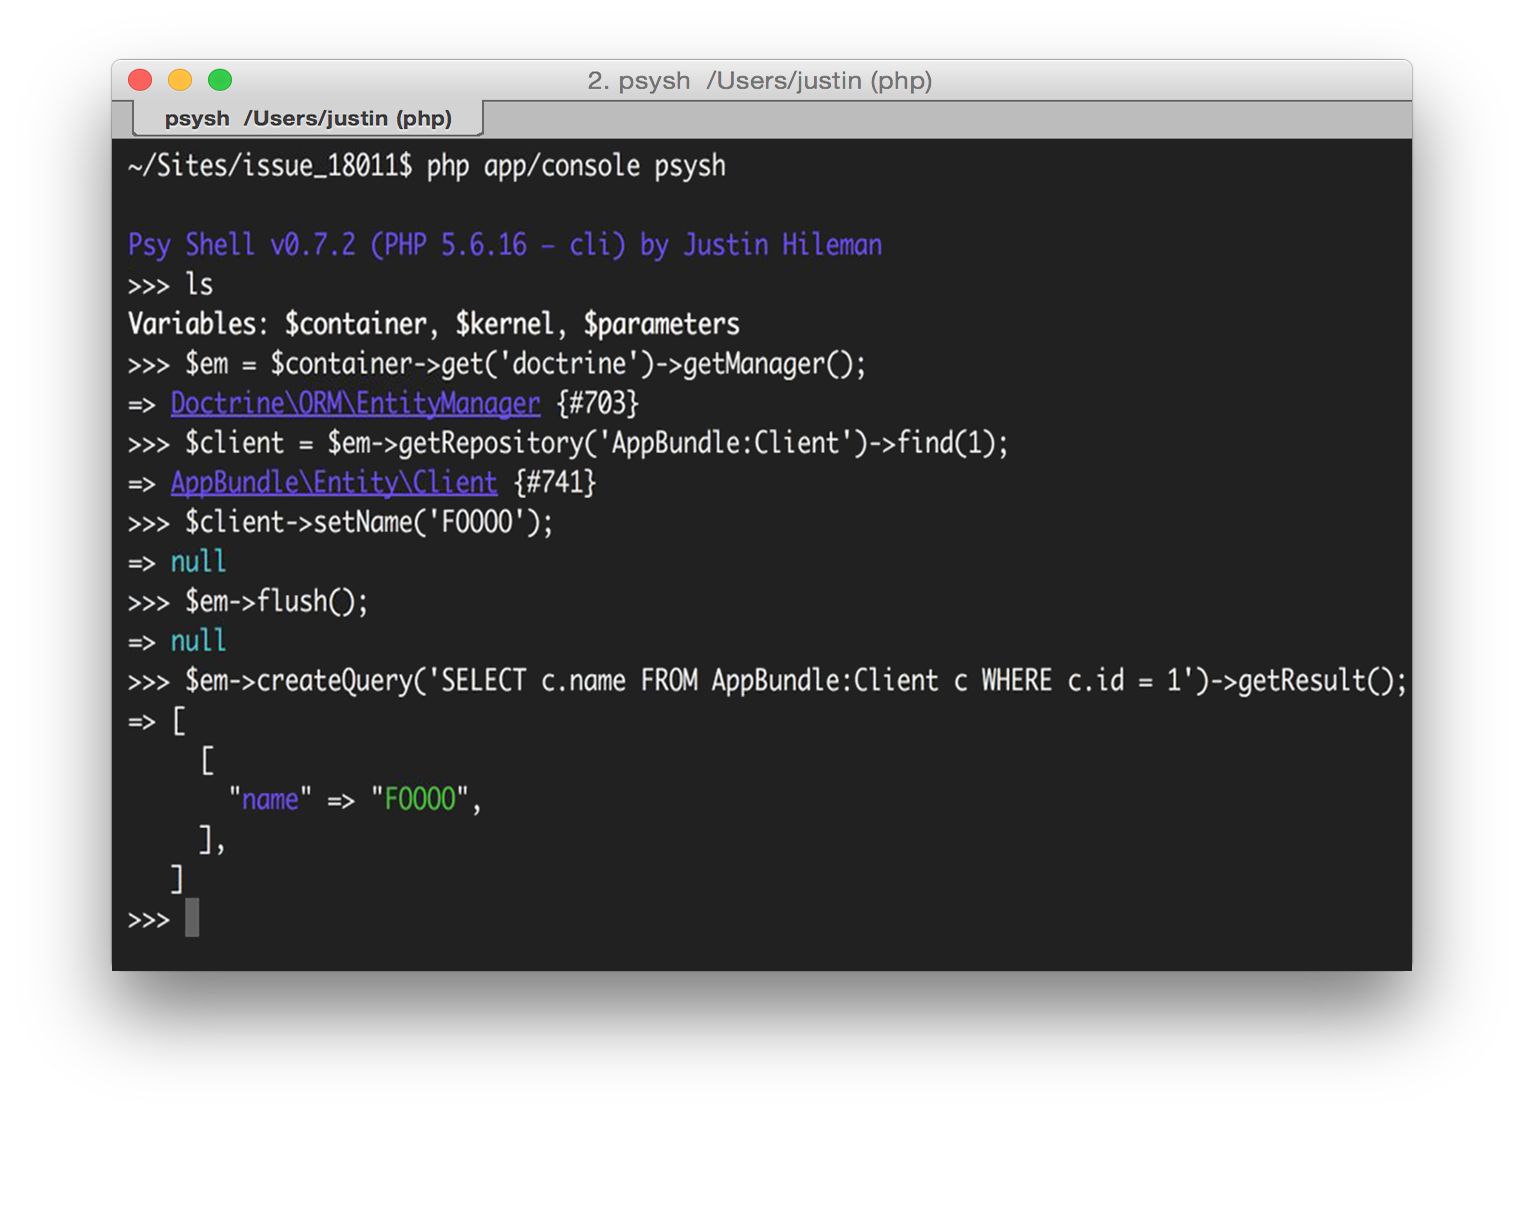
Task: Click the $container variable in the Variables list
Action: [356, 325]
